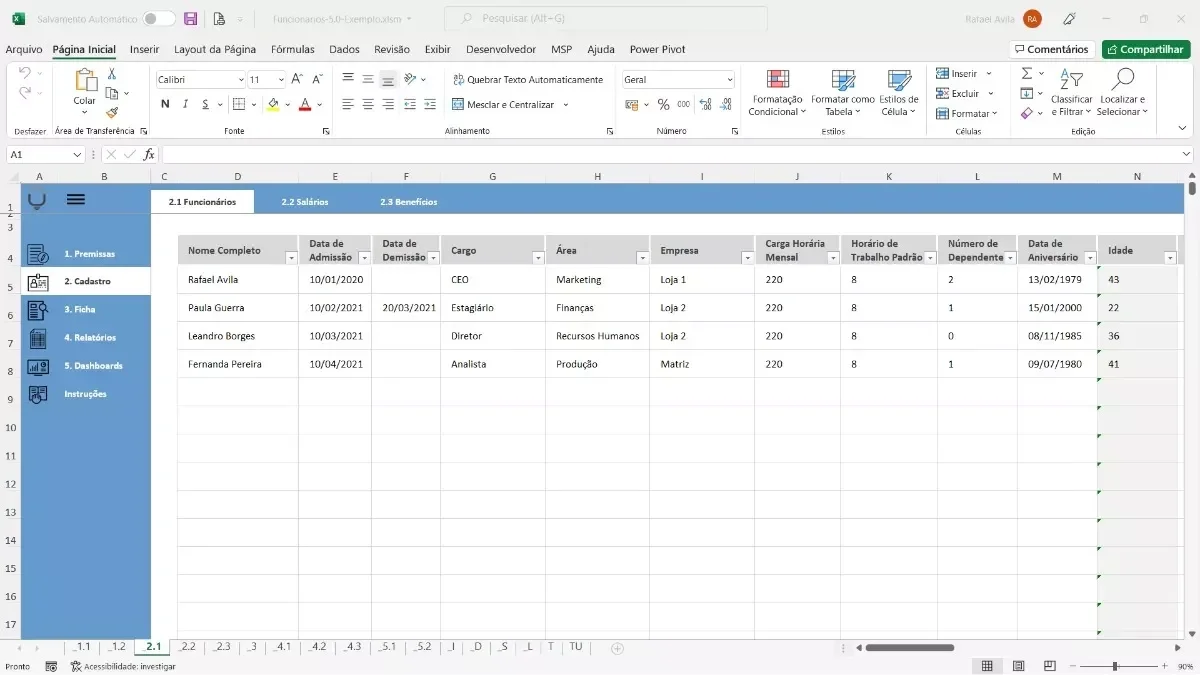Switch to Page Layout view icon
This screenshot has height=675, width=1200.
[1018, 666]
